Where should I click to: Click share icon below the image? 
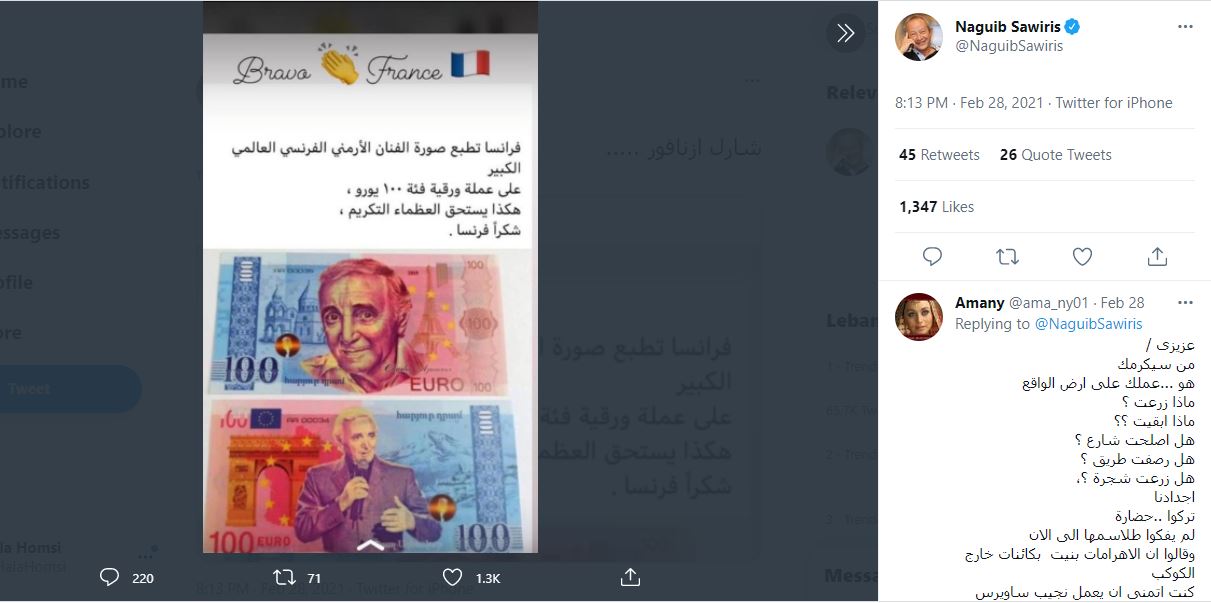click(630, 577)
